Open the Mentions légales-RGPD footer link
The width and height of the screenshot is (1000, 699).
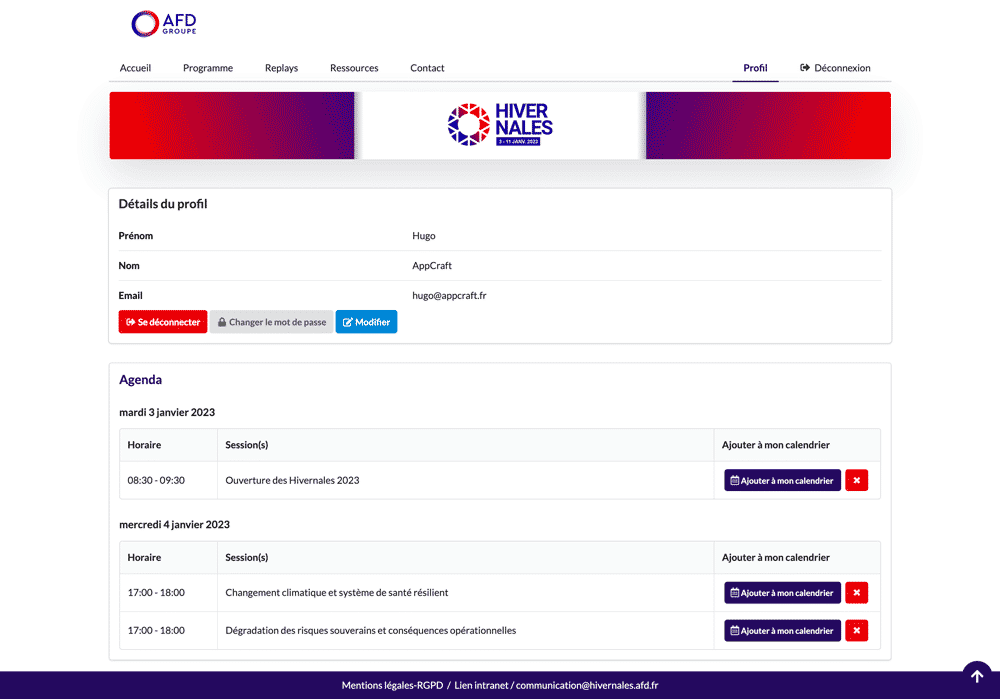point(391,686)
